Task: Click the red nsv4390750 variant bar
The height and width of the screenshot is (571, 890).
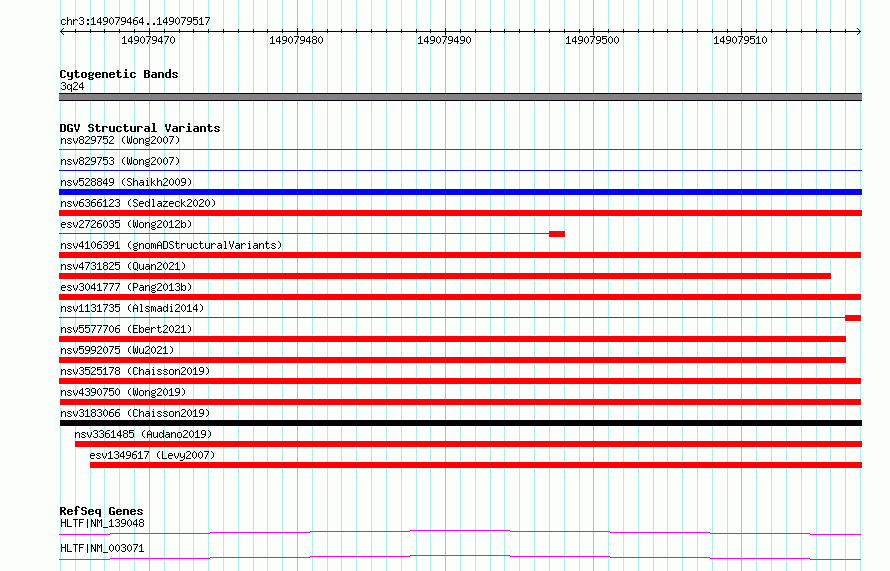Action: click(x=460, y=402)
